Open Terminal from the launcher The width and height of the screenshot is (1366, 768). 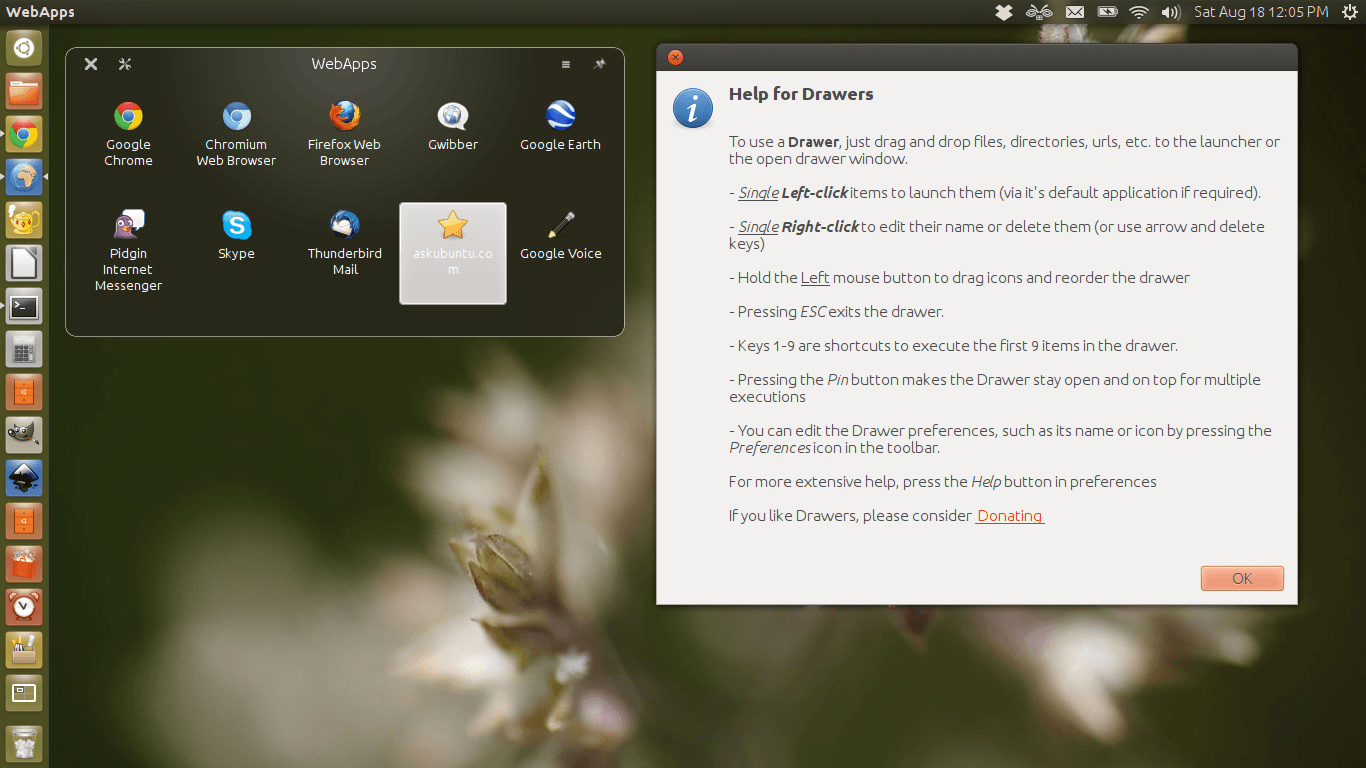24,306
